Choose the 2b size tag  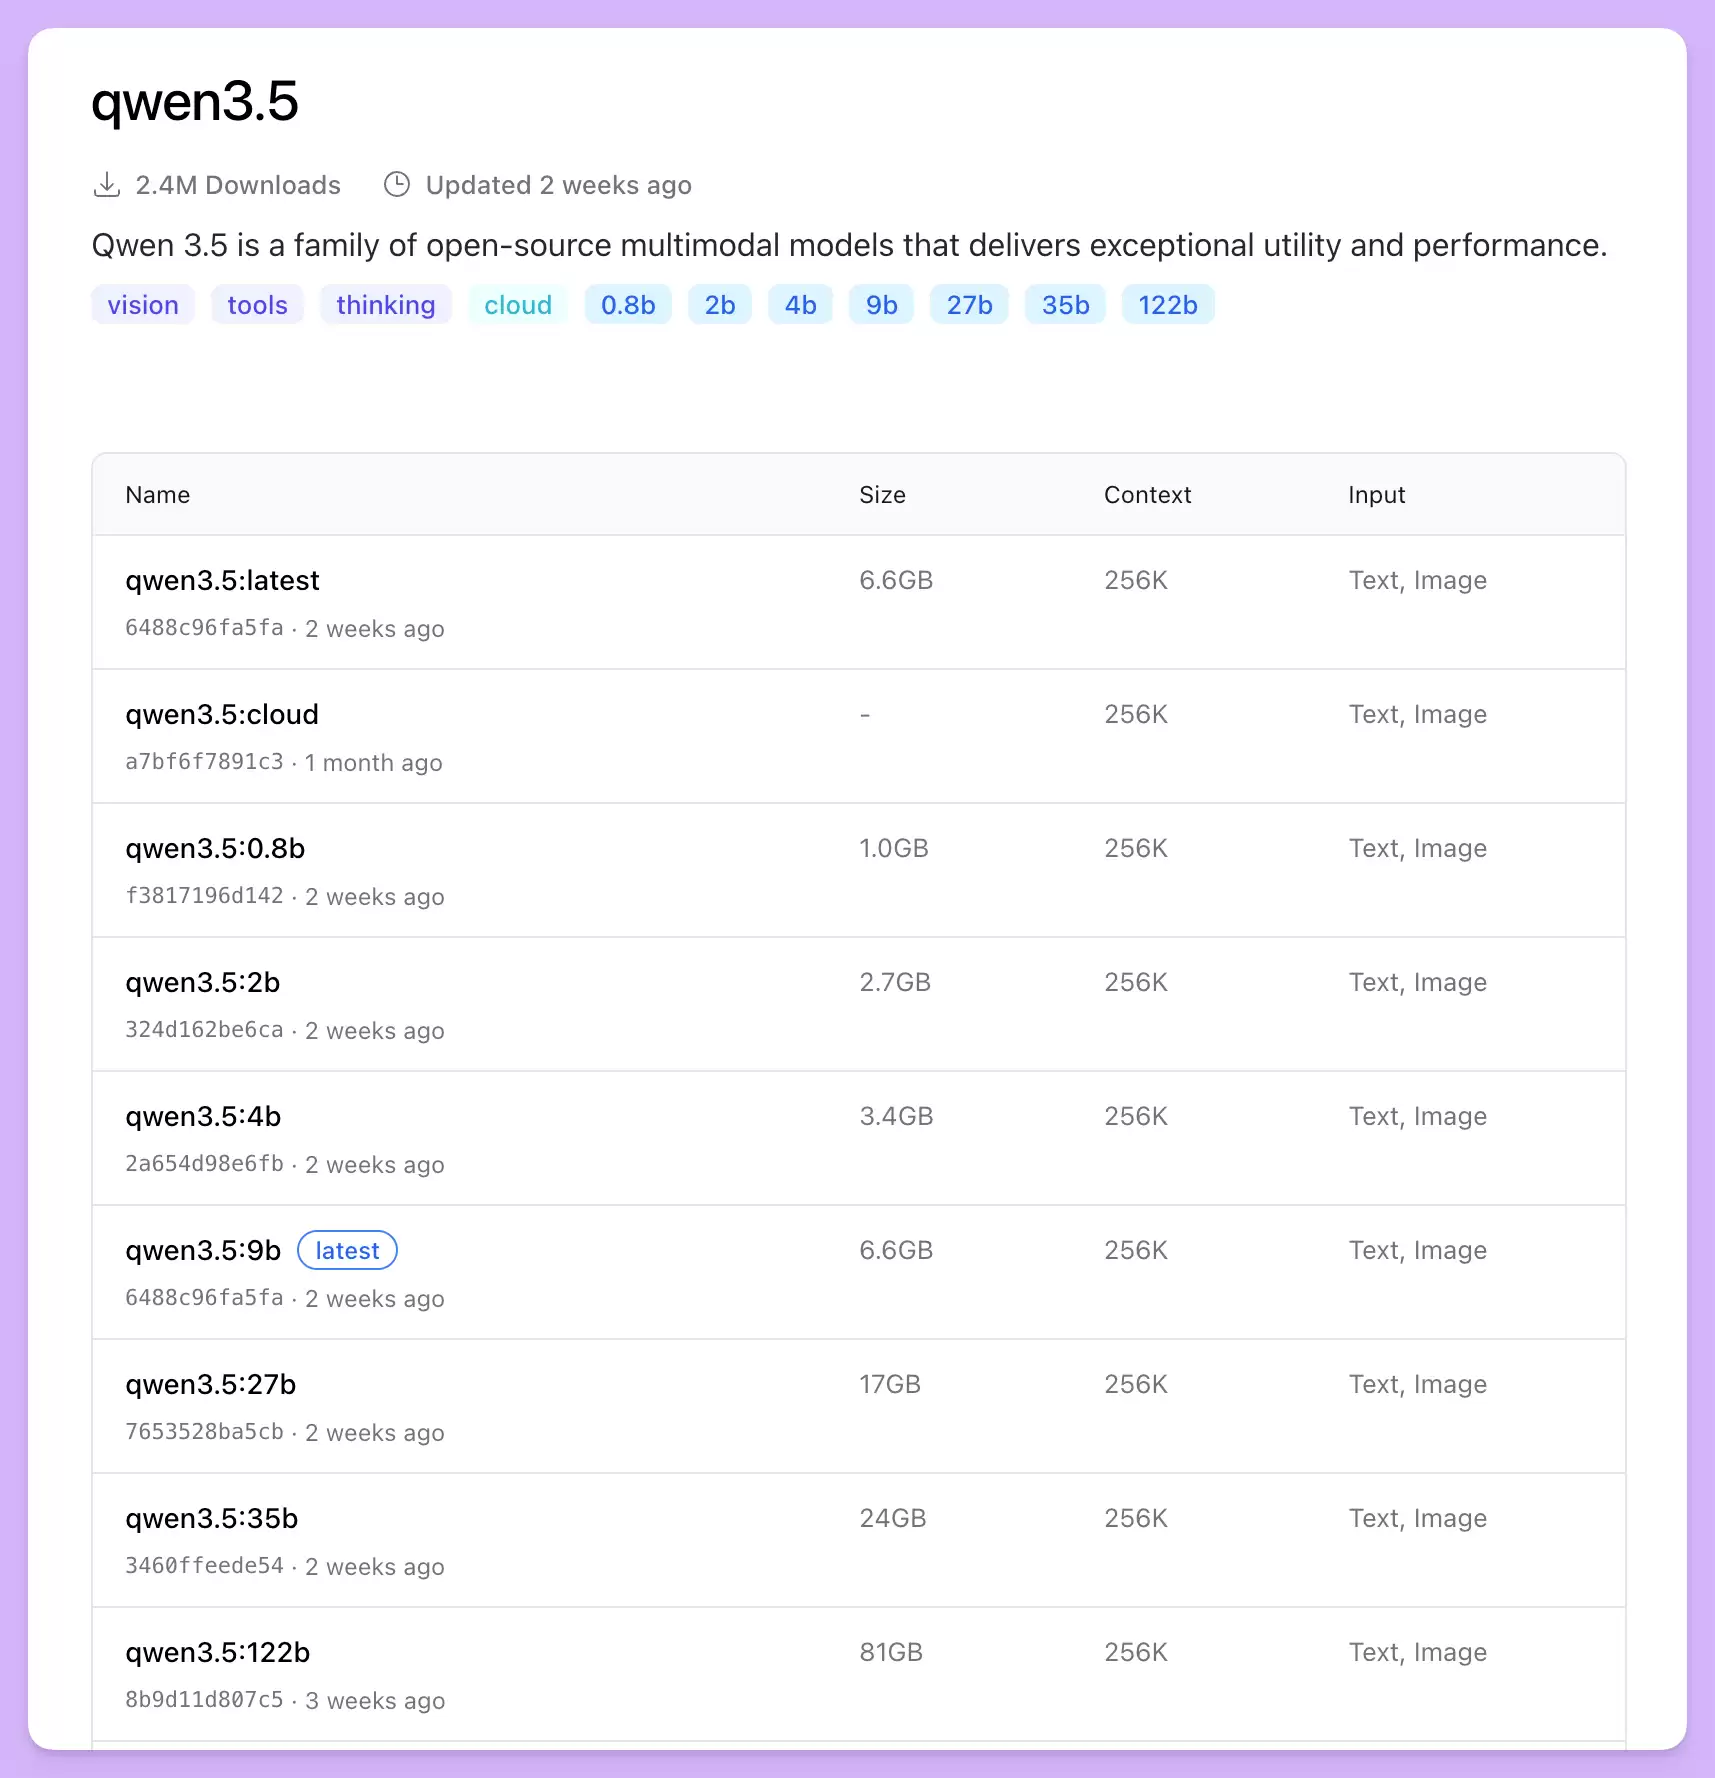(x=720, y=305)
